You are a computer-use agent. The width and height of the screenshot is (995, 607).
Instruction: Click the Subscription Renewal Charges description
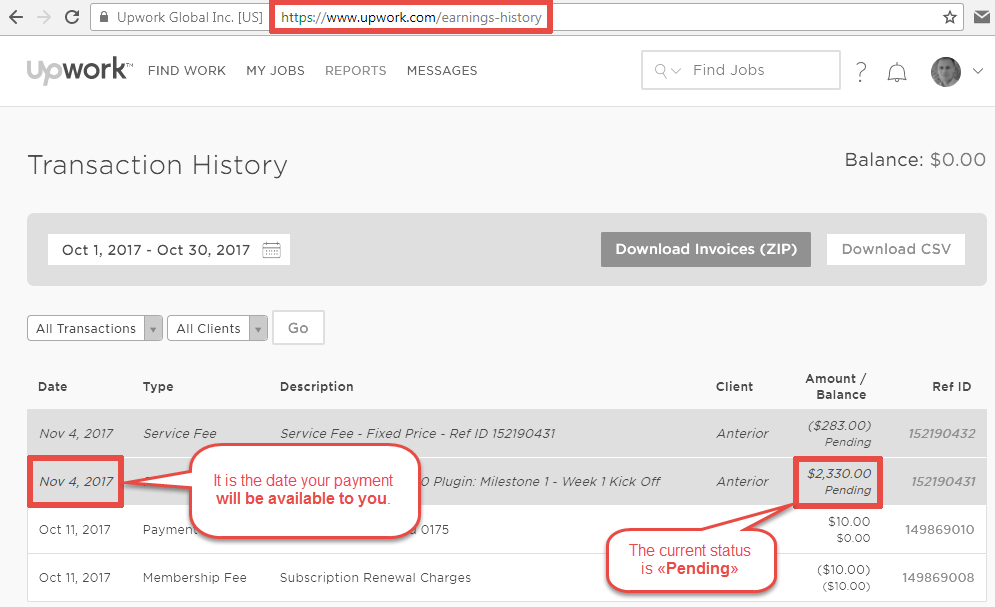[x=376, y=578]
